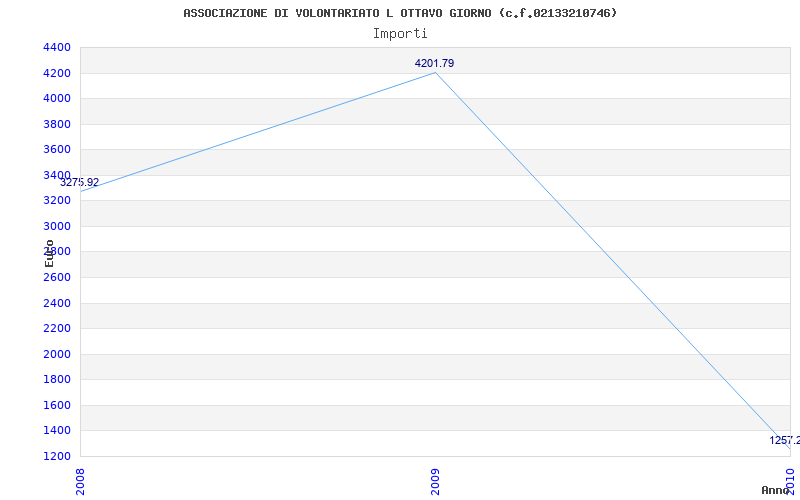
Task: Click the 3800 y-axis value
Action: (57, 124)
